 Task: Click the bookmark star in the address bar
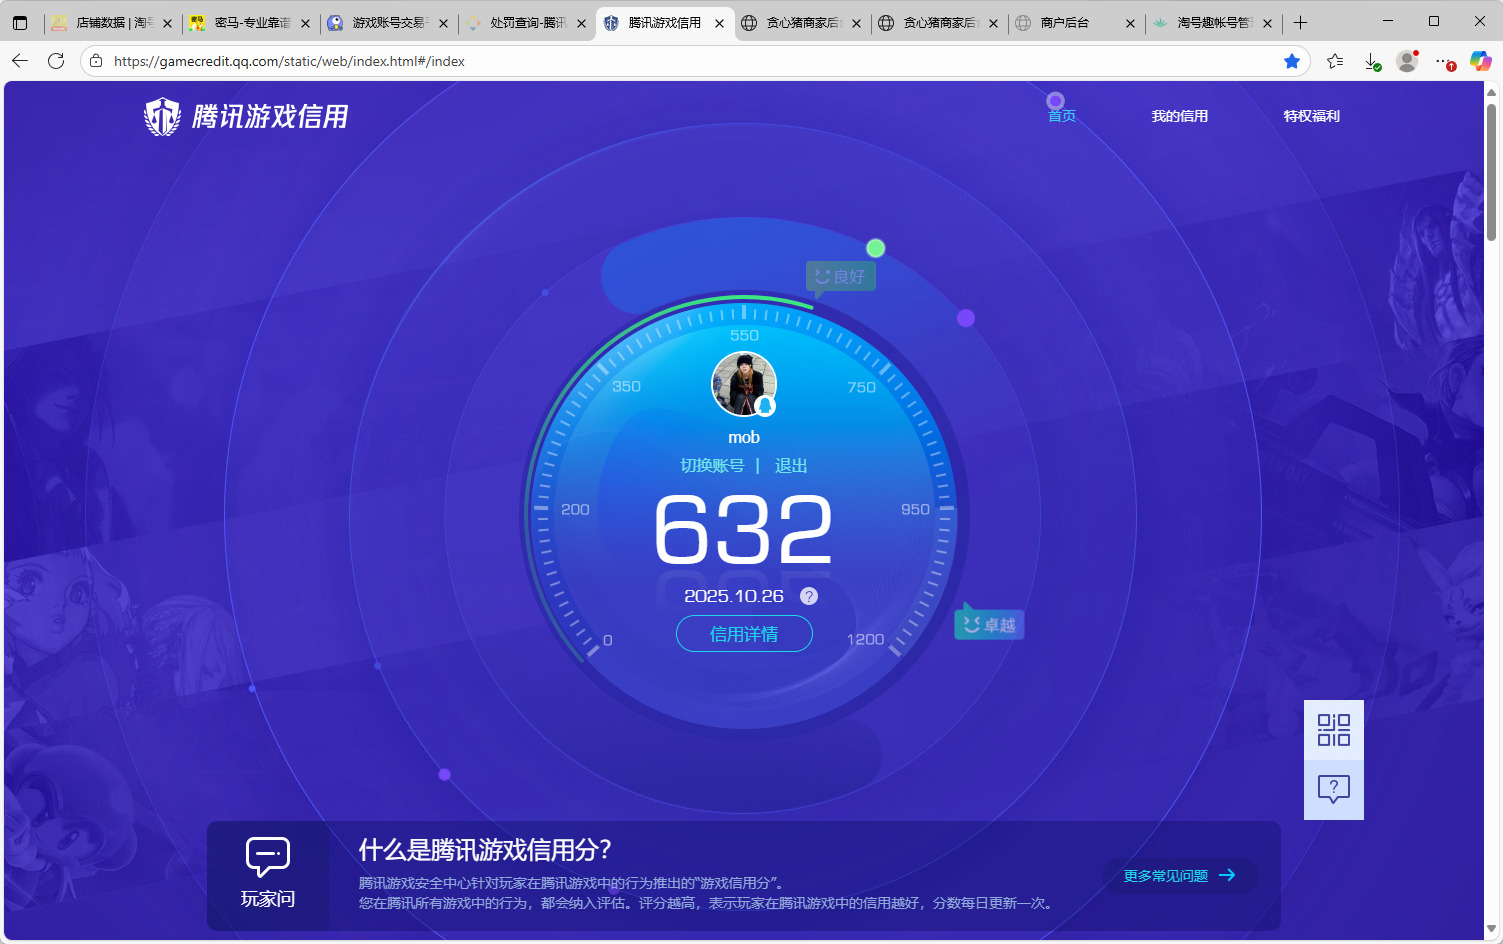coord(1291,61)
